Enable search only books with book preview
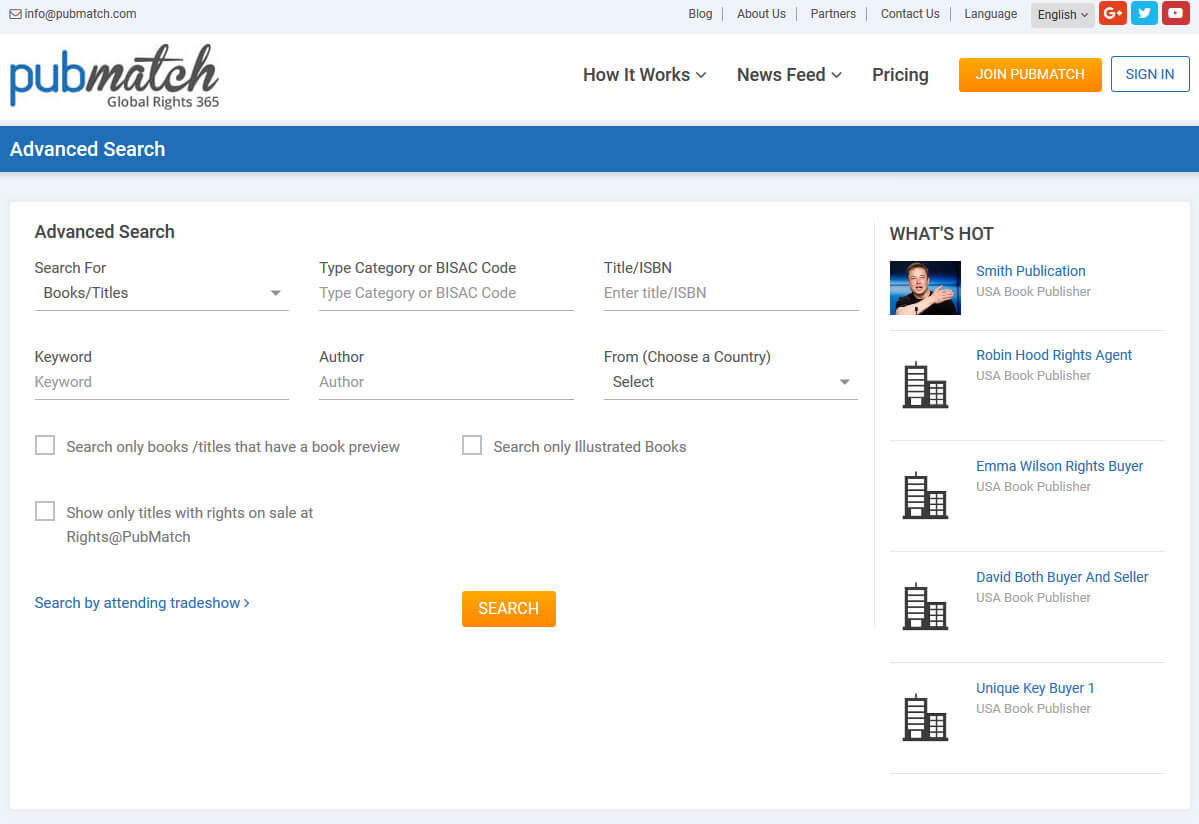The width and height of the screenshot is (1199, 824). (45, 446)
